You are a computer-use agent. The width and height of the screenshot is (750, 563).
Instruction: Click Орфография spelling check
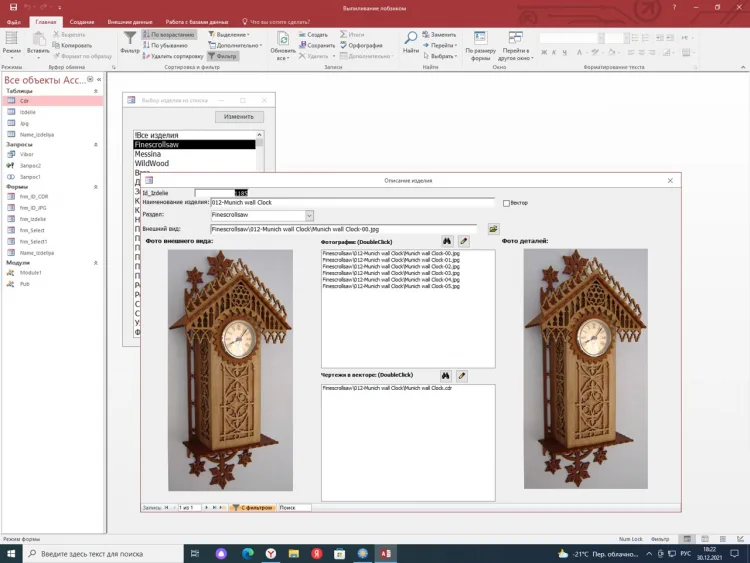362,45
